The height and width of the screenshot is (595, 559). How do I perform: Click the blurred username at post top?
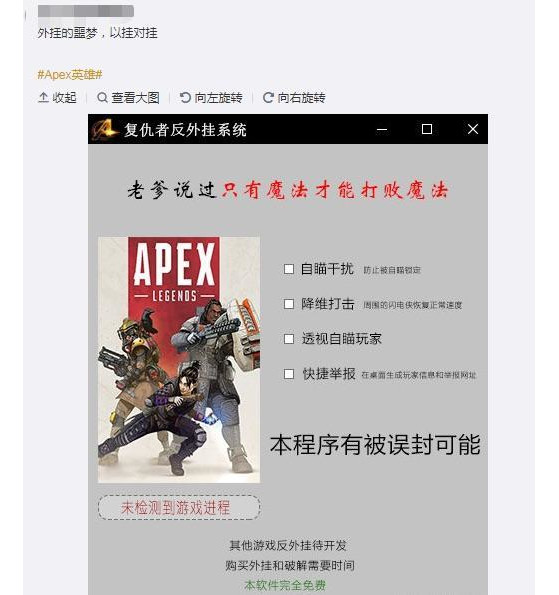[x=86, y=11]
